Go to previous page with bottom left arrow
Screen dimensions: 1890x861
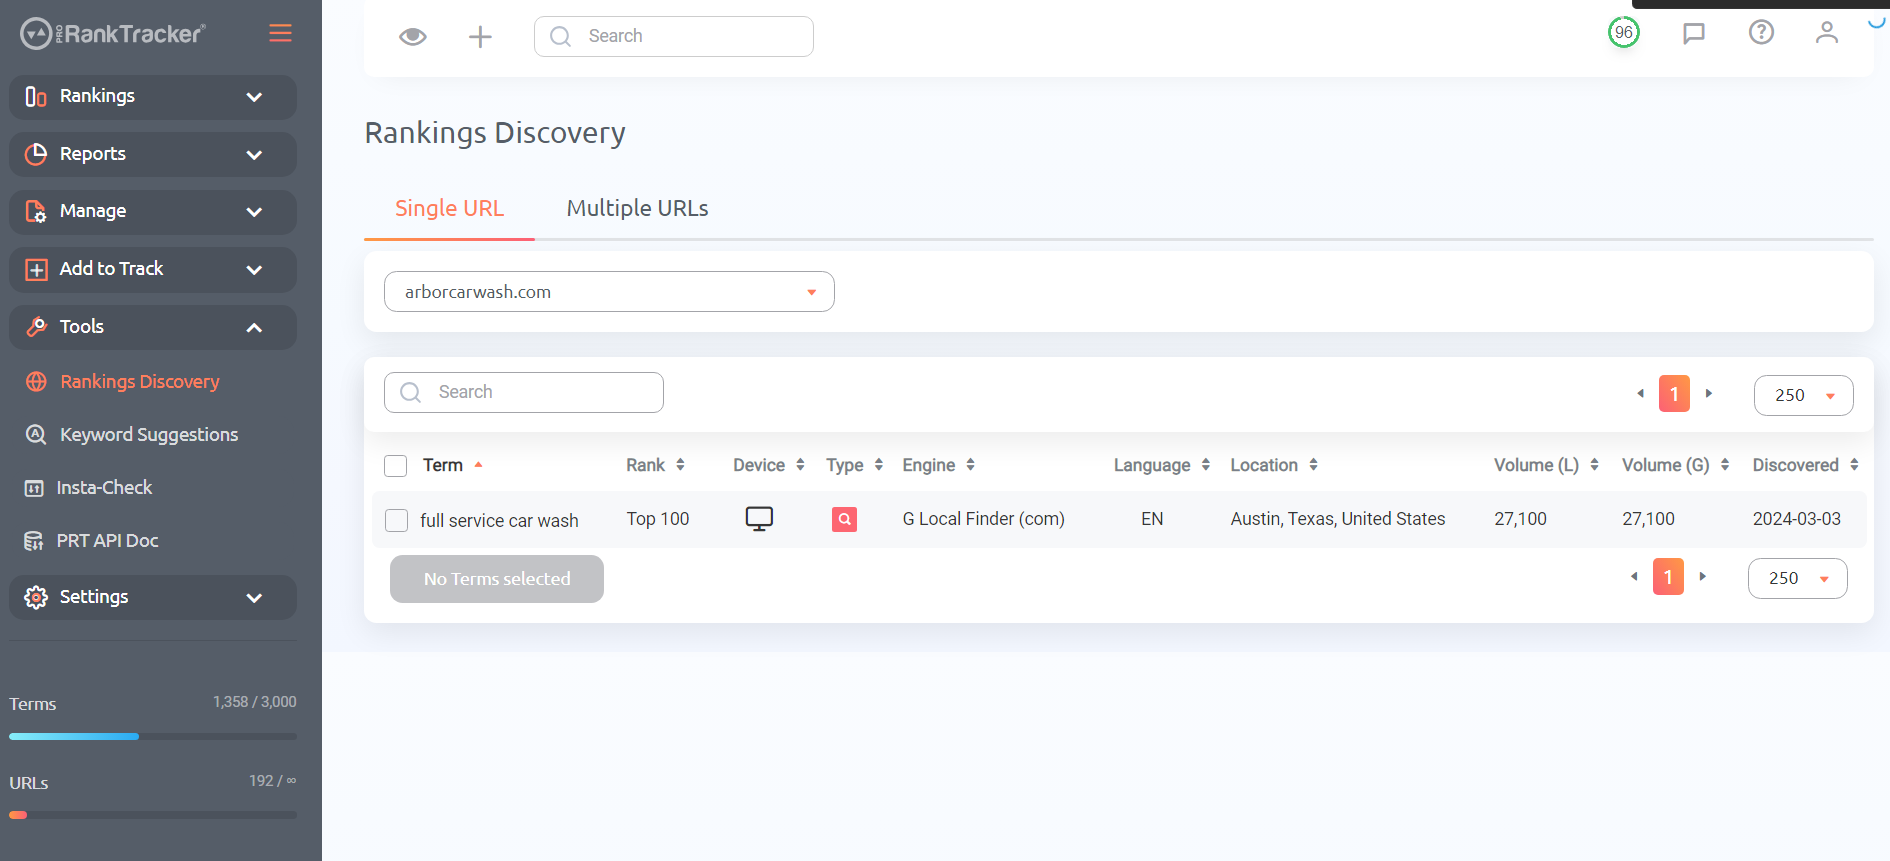pos(1634,577)
